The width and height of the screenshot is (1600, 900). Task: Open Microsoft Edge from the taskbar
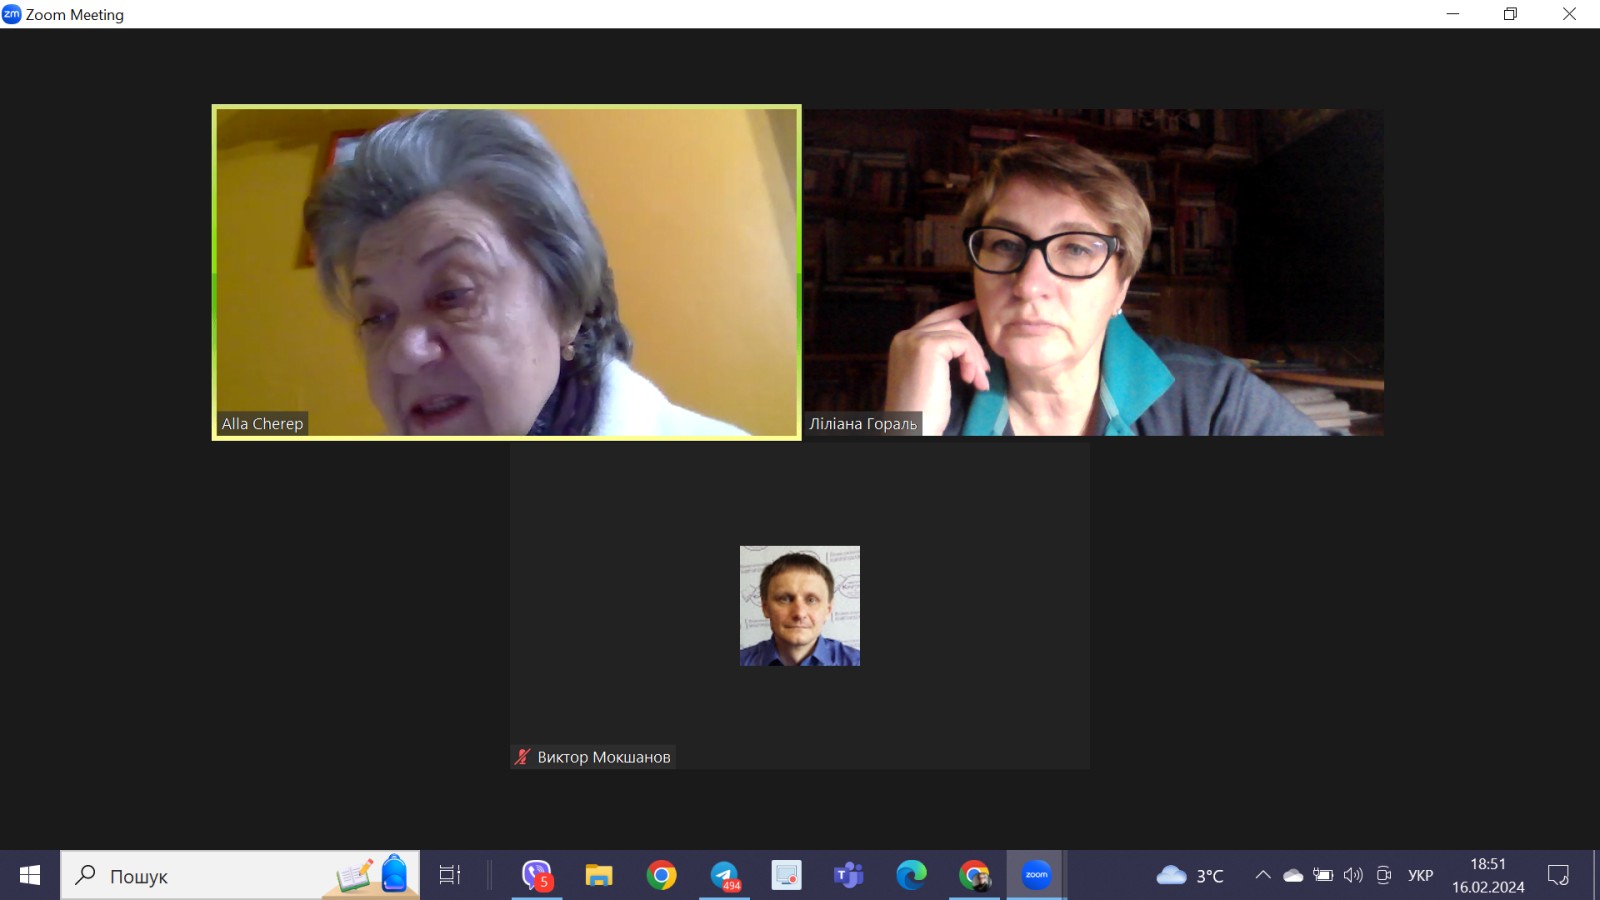(911, 875)
